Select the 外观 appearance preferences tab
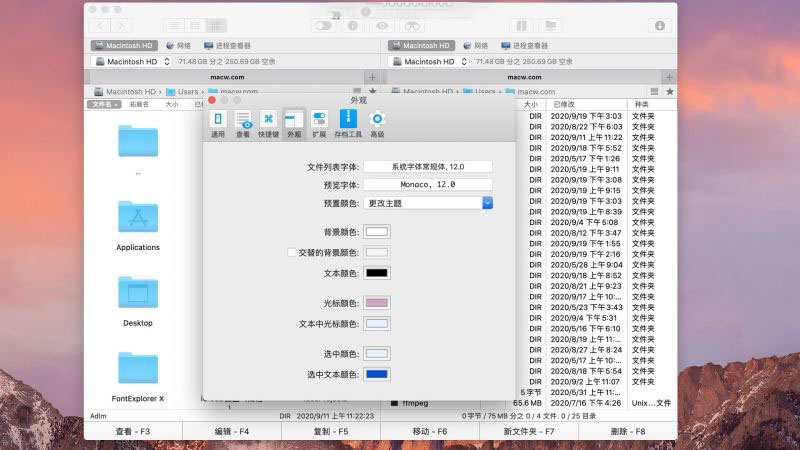Viewport: 800px width, 450px height. (294, 124)
